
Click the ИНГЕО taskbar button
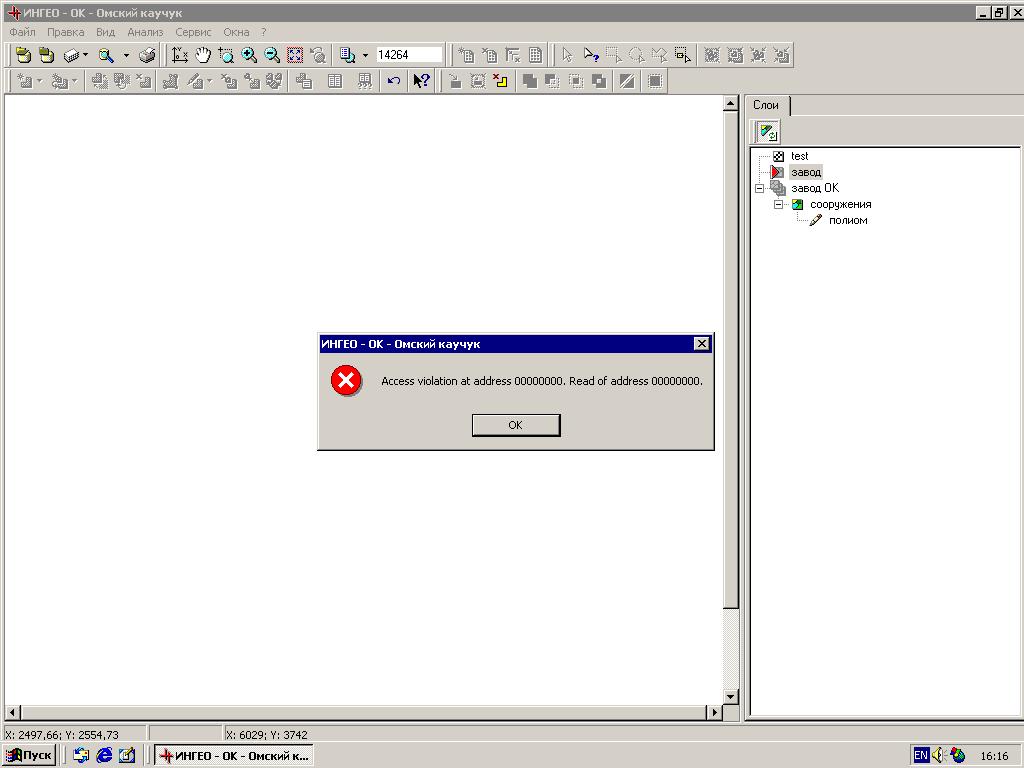click(x=234, y=756)
